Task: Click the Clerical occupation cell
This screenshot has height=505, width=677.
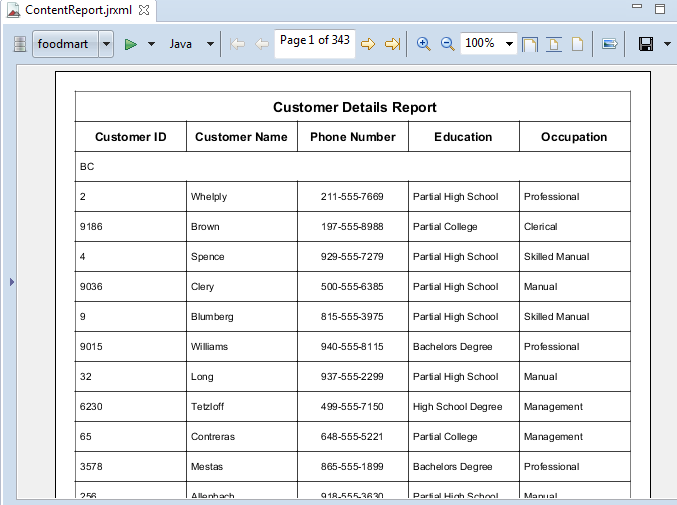Action: [x=541, y=227]
